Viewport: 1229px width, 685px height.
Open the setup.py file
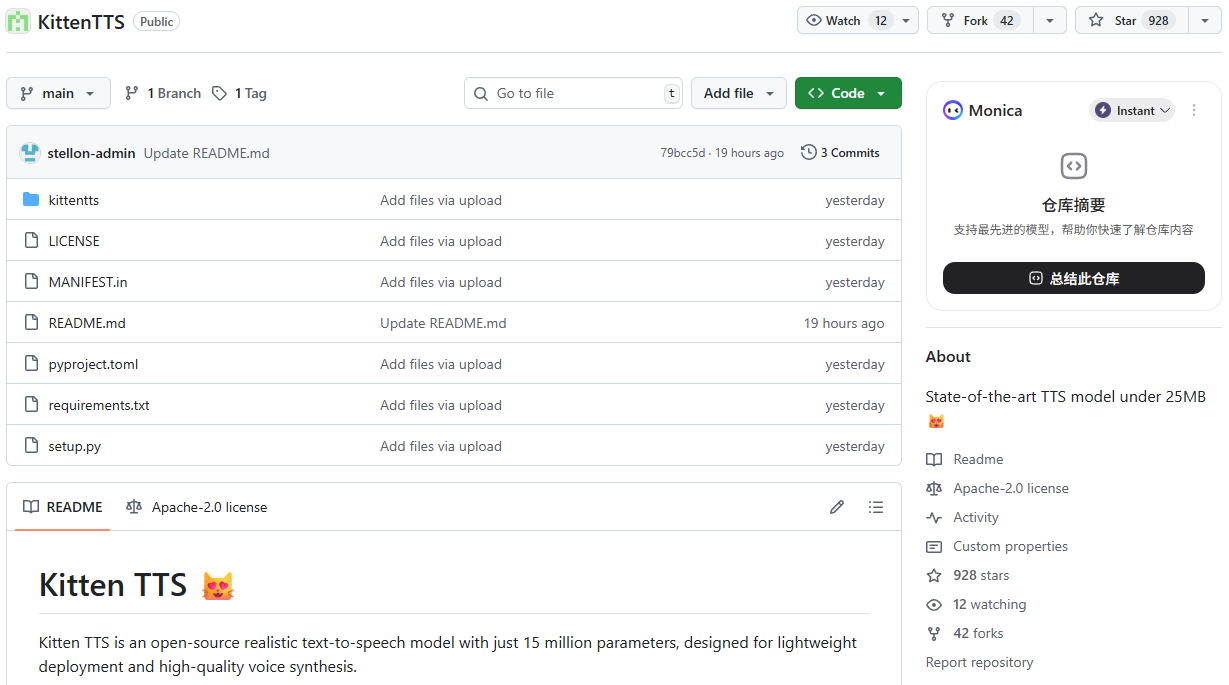point(75,446)
